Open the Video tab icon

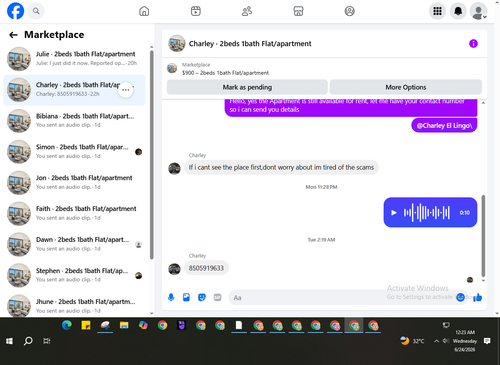coord(196,11)
